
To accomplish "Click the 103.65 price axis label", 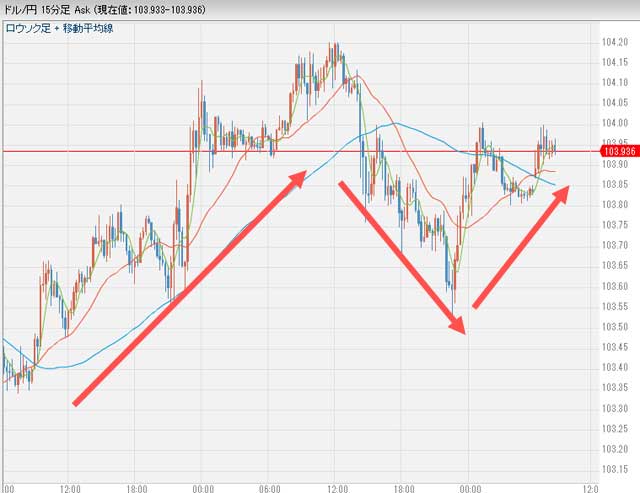I will tap(615, 266).
